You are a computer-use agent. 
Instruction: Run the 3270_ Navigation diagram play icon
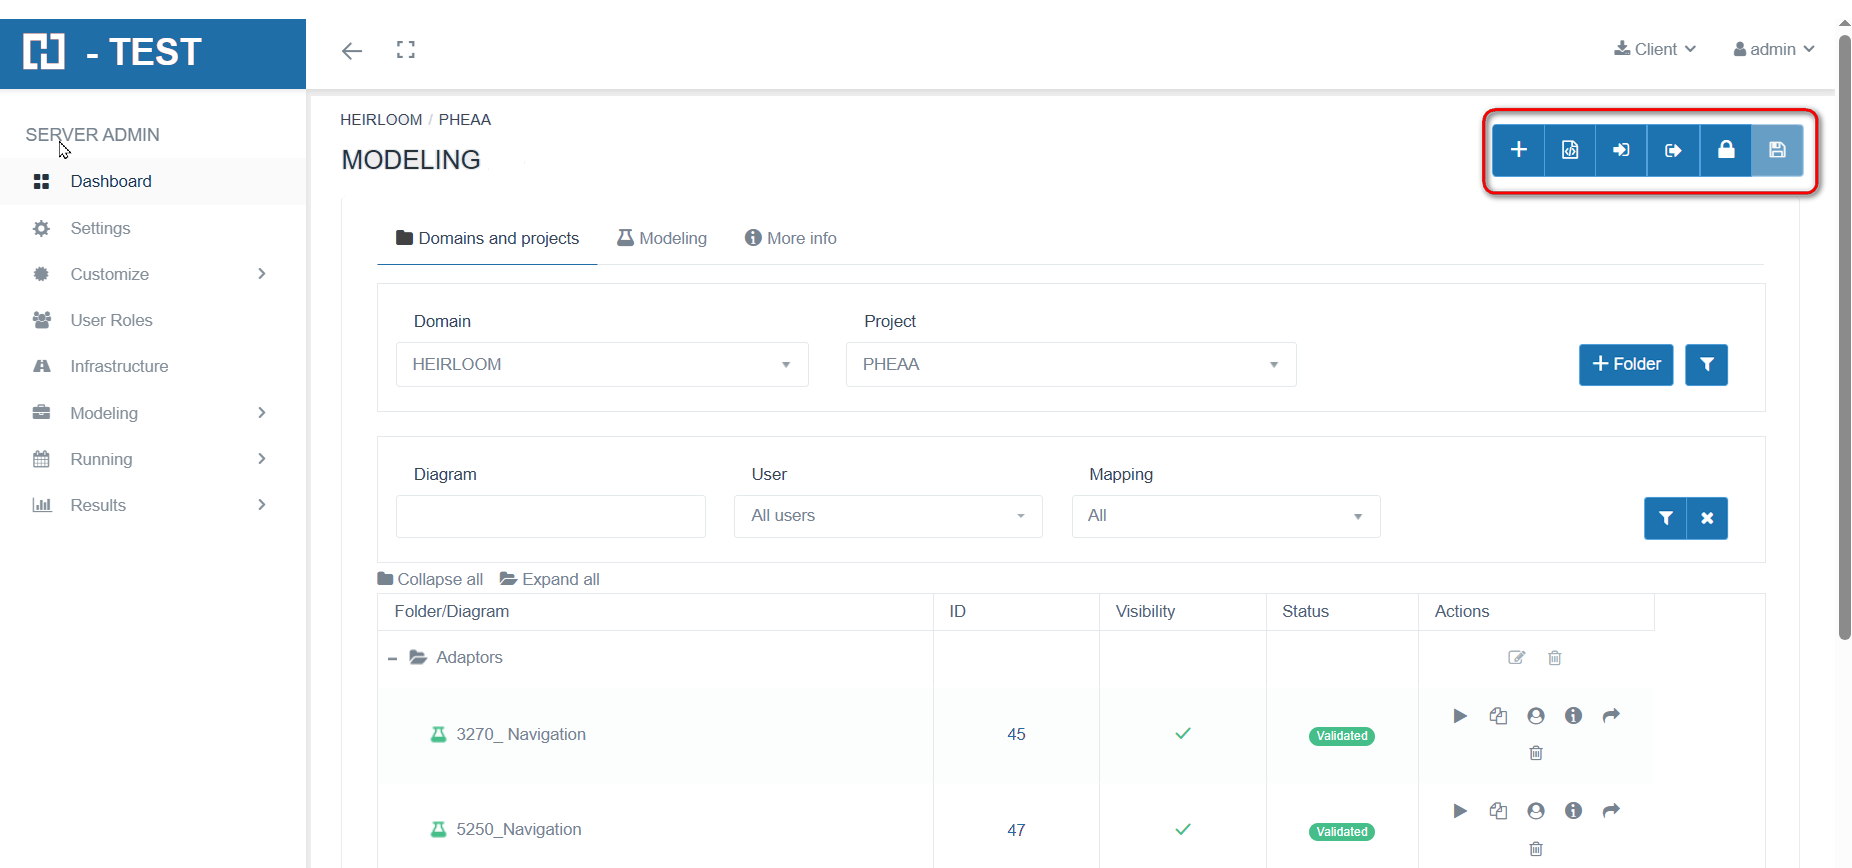click(1460, 716)
